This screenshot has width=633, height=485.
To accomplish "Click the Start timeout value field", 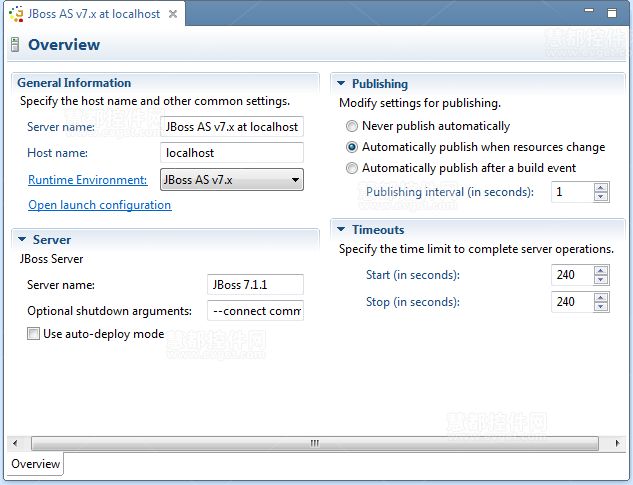I will [572, 275].
